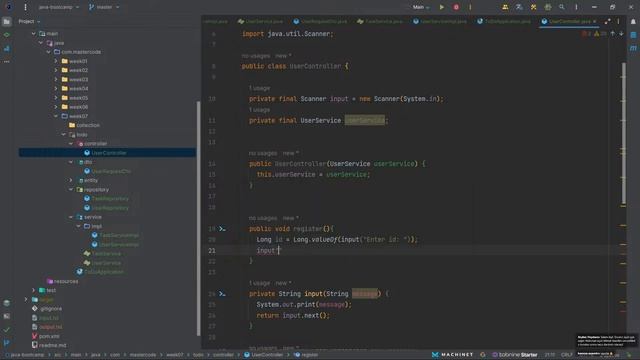Place the cursor on code line 21
The width and height of the screenshot is (640, 360).
pos(412,250)
